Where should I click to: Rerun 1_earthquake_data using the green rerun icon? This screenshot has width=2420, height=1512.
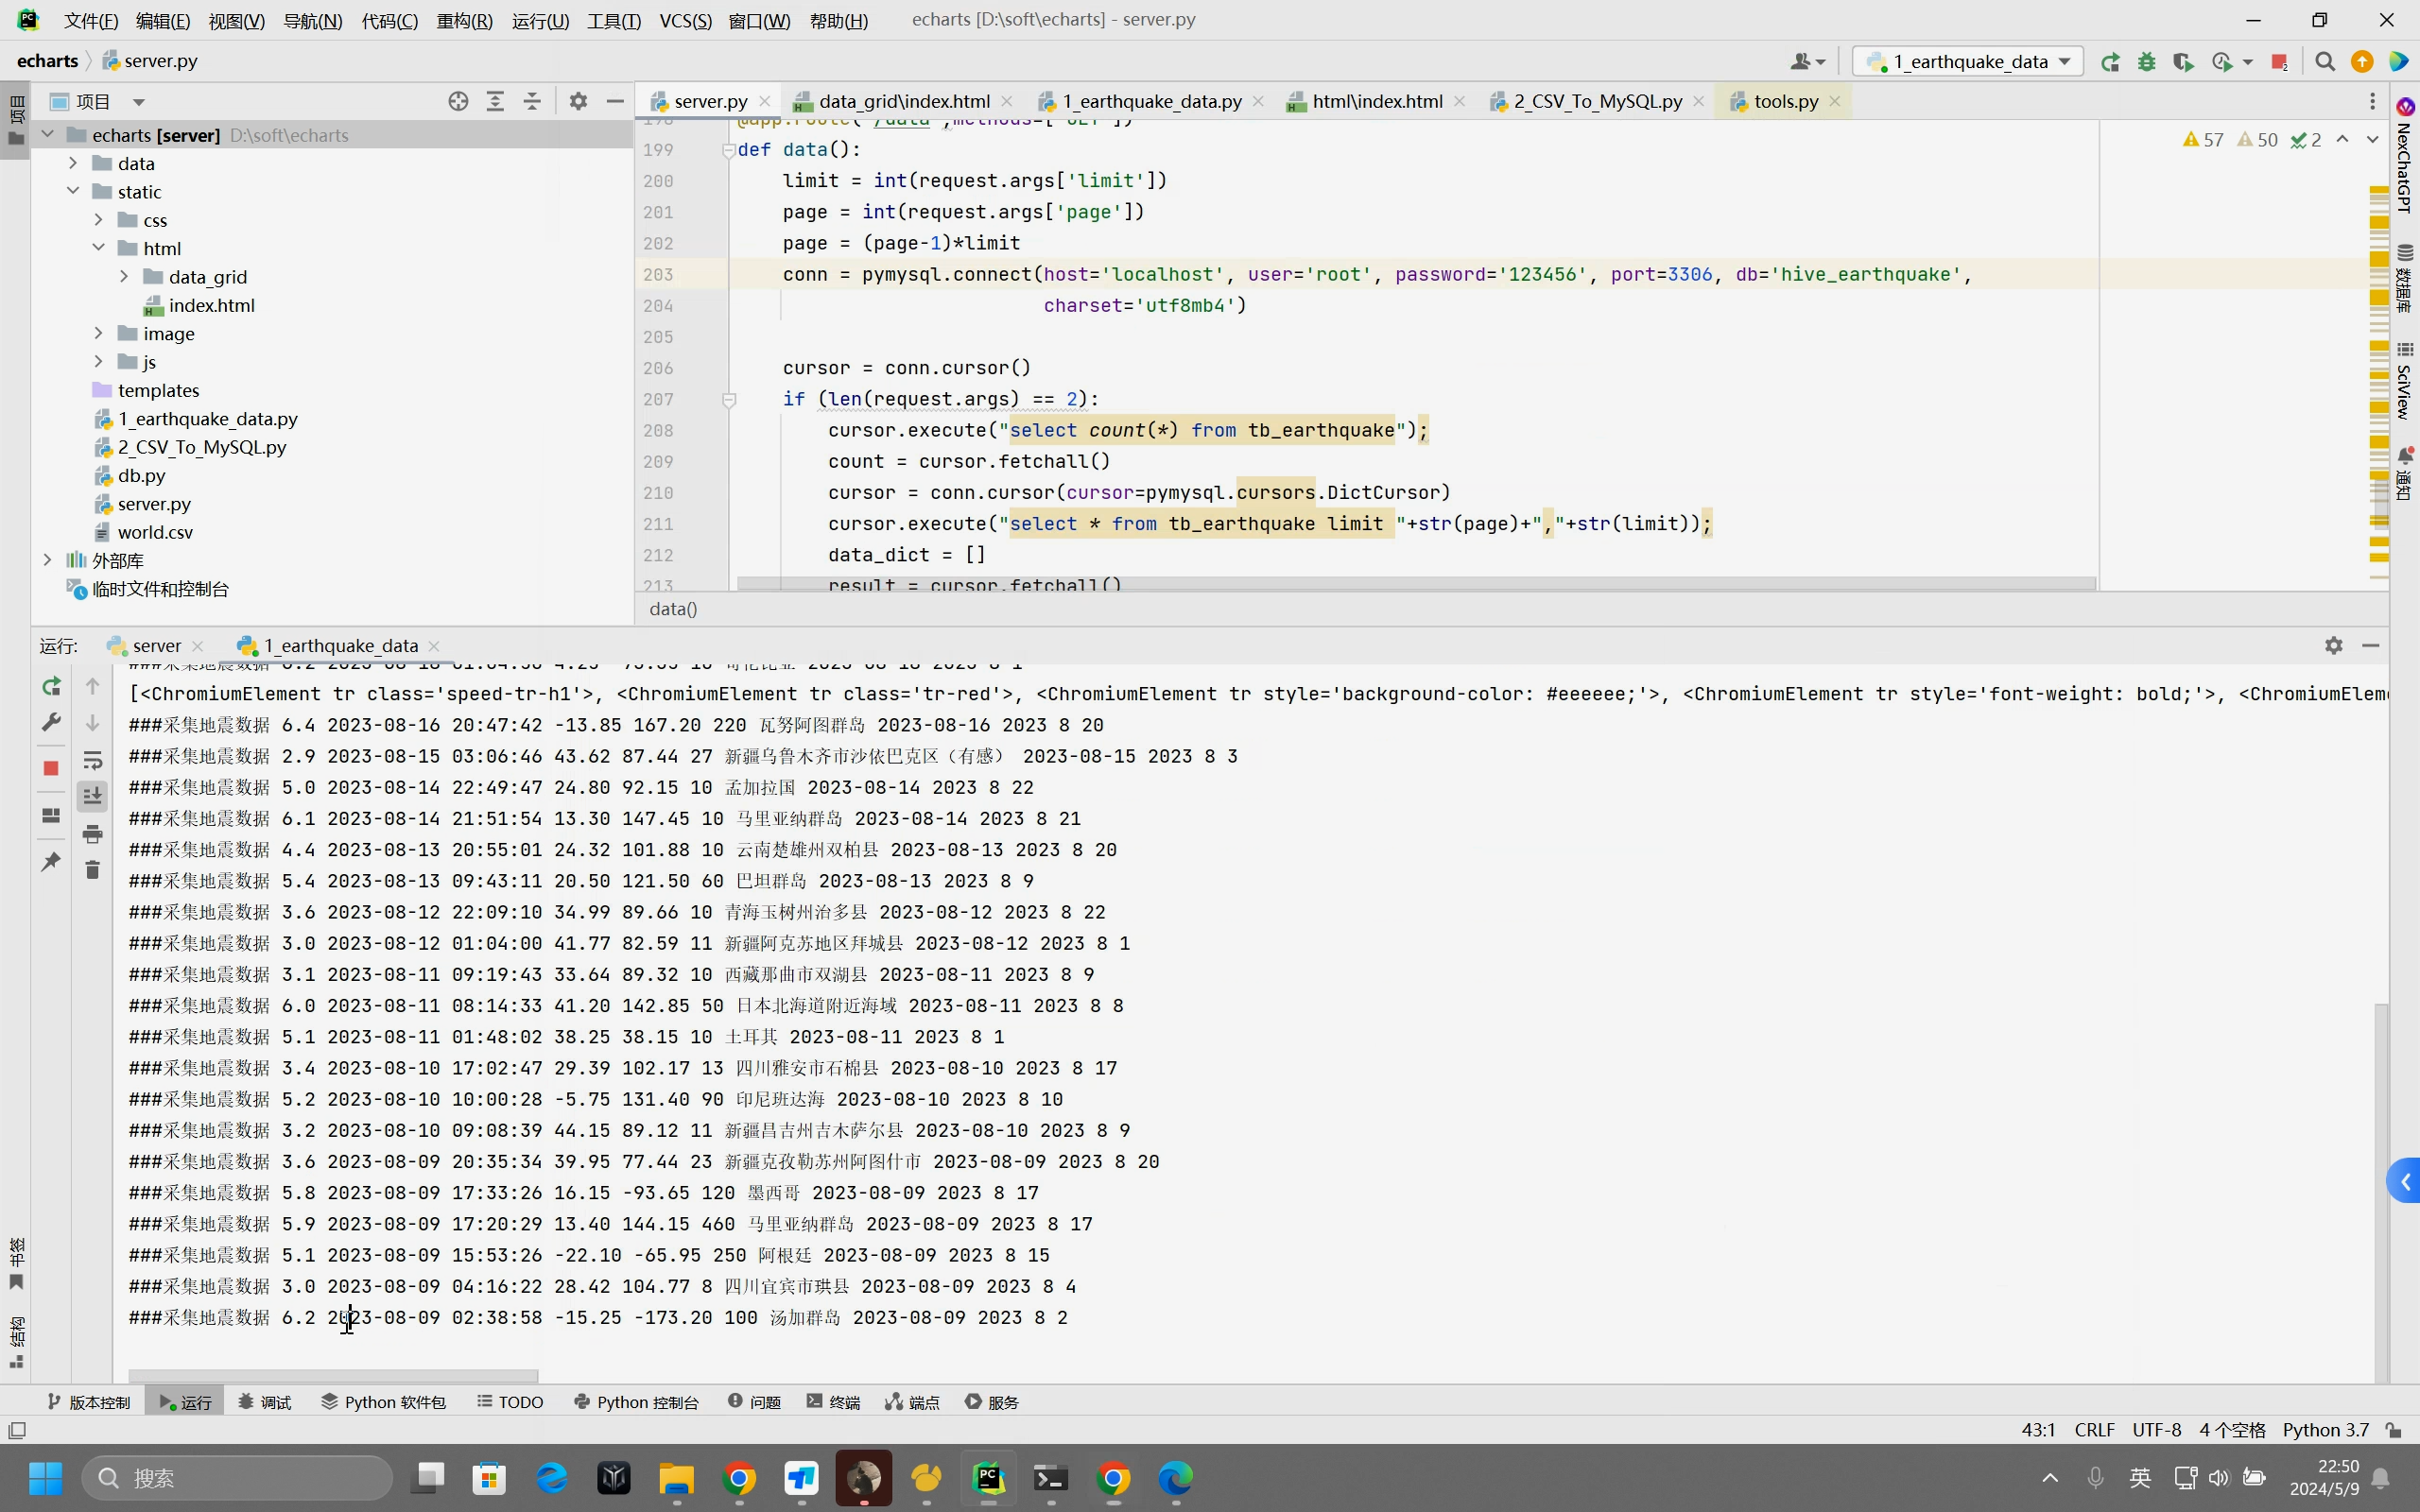[51, 686]
